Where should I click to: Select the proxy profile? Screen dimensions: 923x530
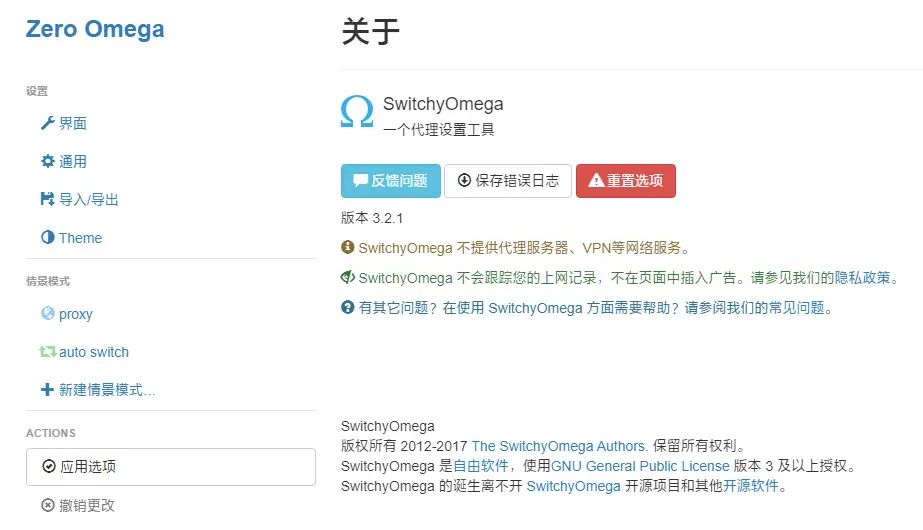click(76, 314)
